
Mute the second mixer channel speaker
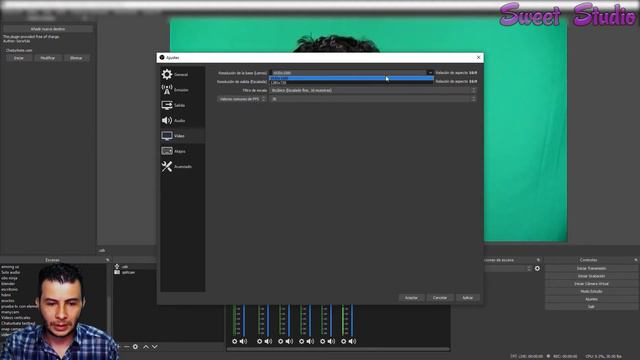click(268, 341)
